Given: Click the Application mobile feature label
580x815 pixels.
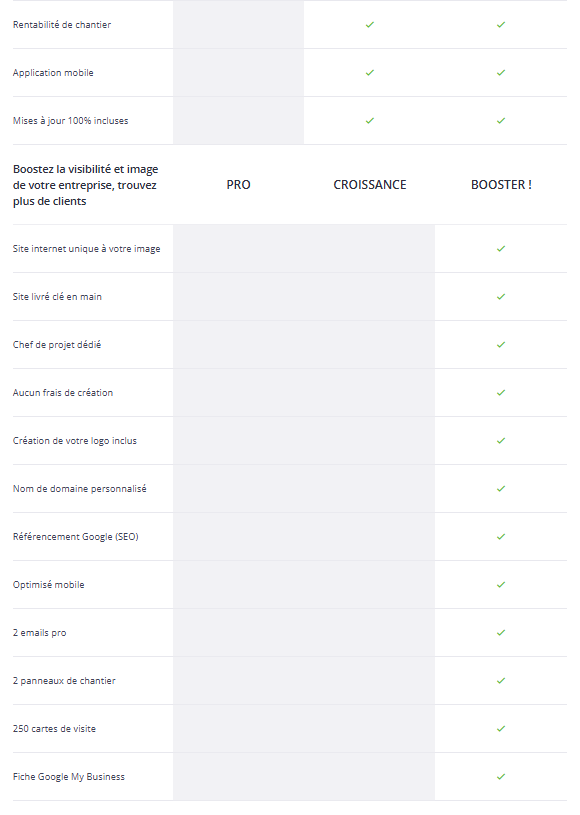Looking at the screenshot, I should [x=53, y=73].
